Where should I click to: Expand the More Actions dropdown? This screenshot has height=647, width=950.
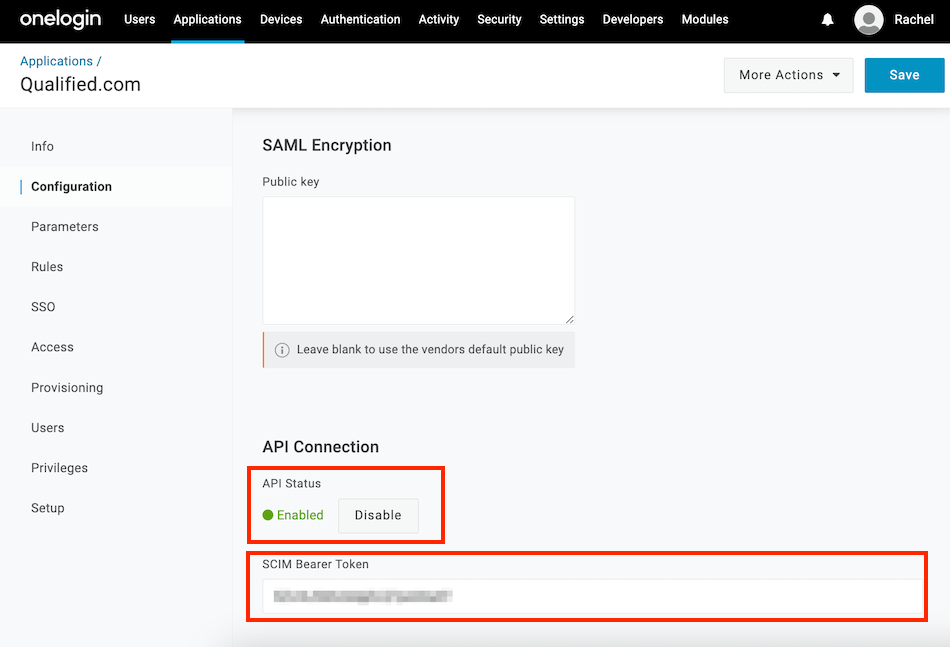pyautogui.click(x=788, y=75)
